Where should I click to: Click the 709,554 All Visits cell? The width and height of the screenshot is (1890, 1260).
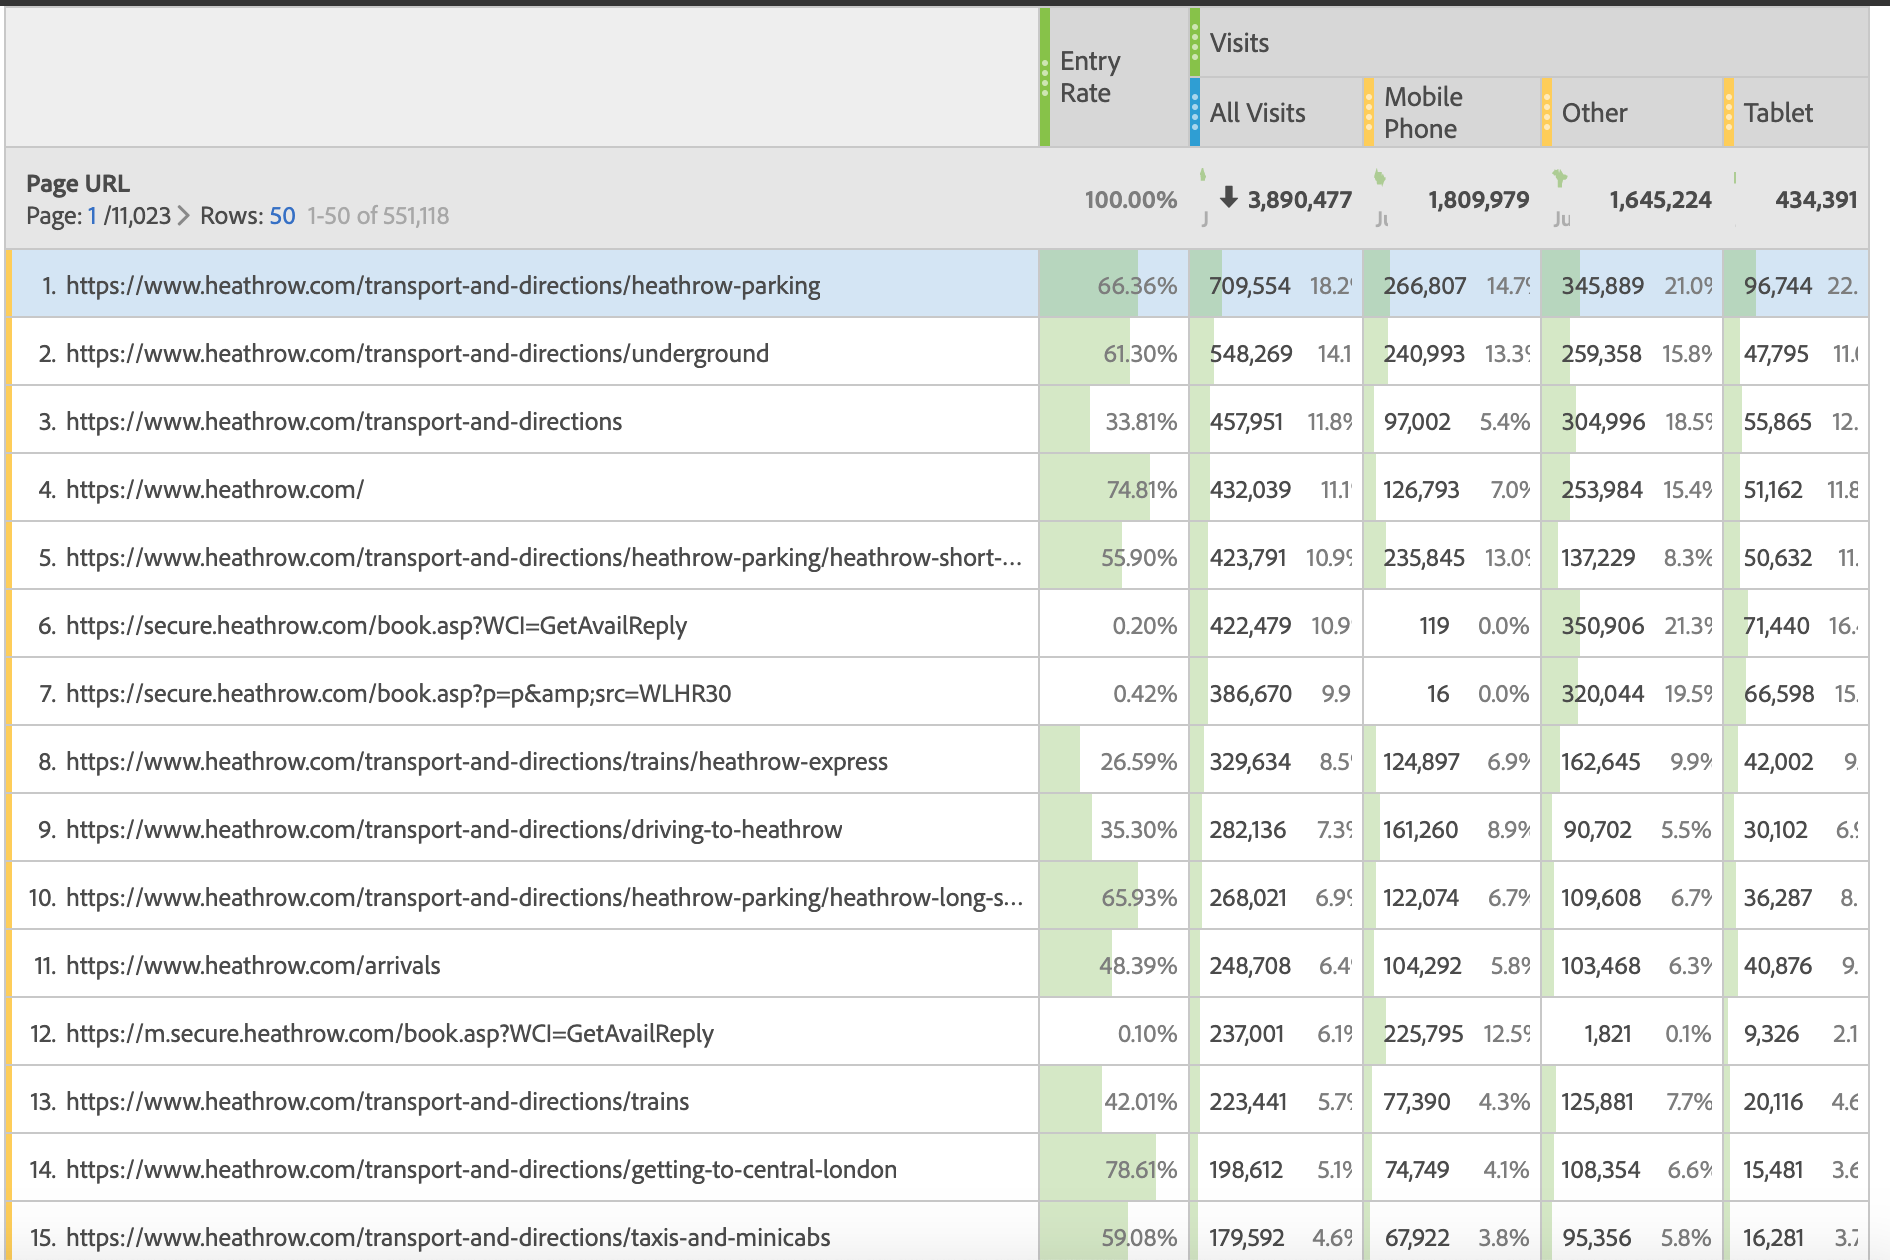[x=1250, y=286]
